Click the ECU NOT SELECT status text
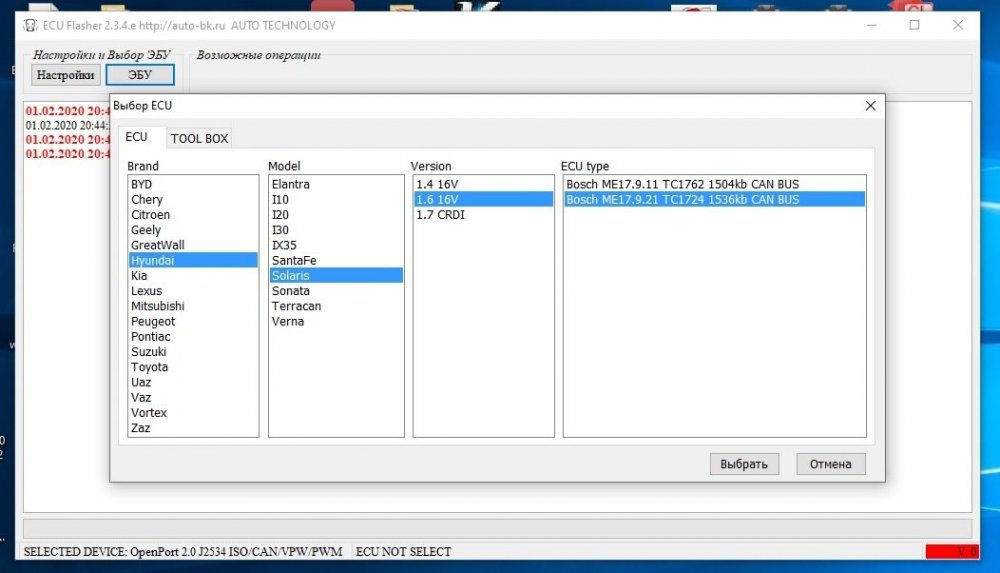 403,552
